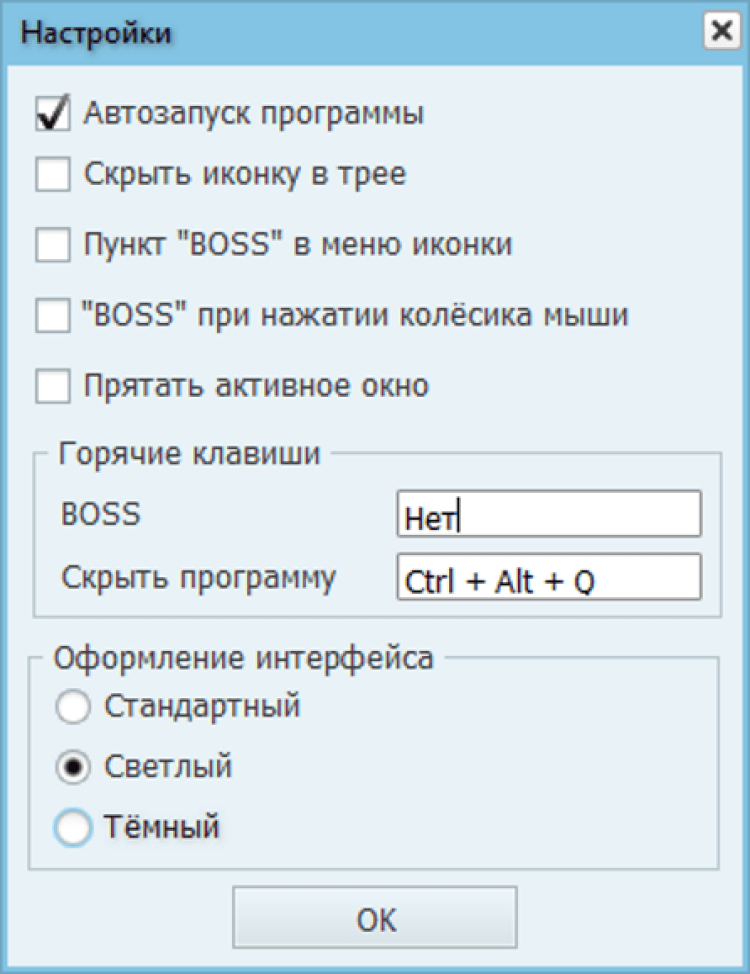The width and height of the screenshot is (750, 974).
Task: Click the "Скрыть иконку в трее" label text
Action: point(245,174)
